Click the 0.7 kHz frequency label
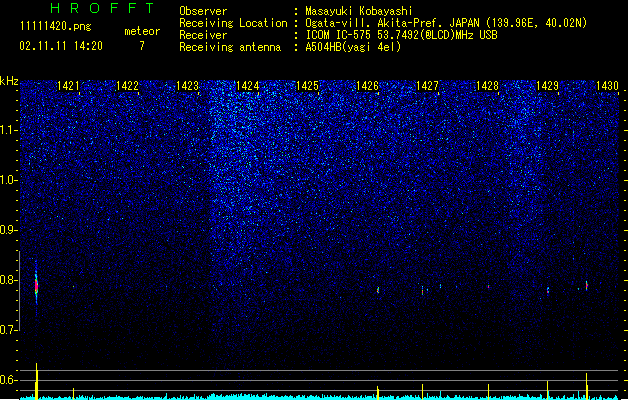Image resolution: width=629 pixels, height=400 pixels. [x=8, y=330]
